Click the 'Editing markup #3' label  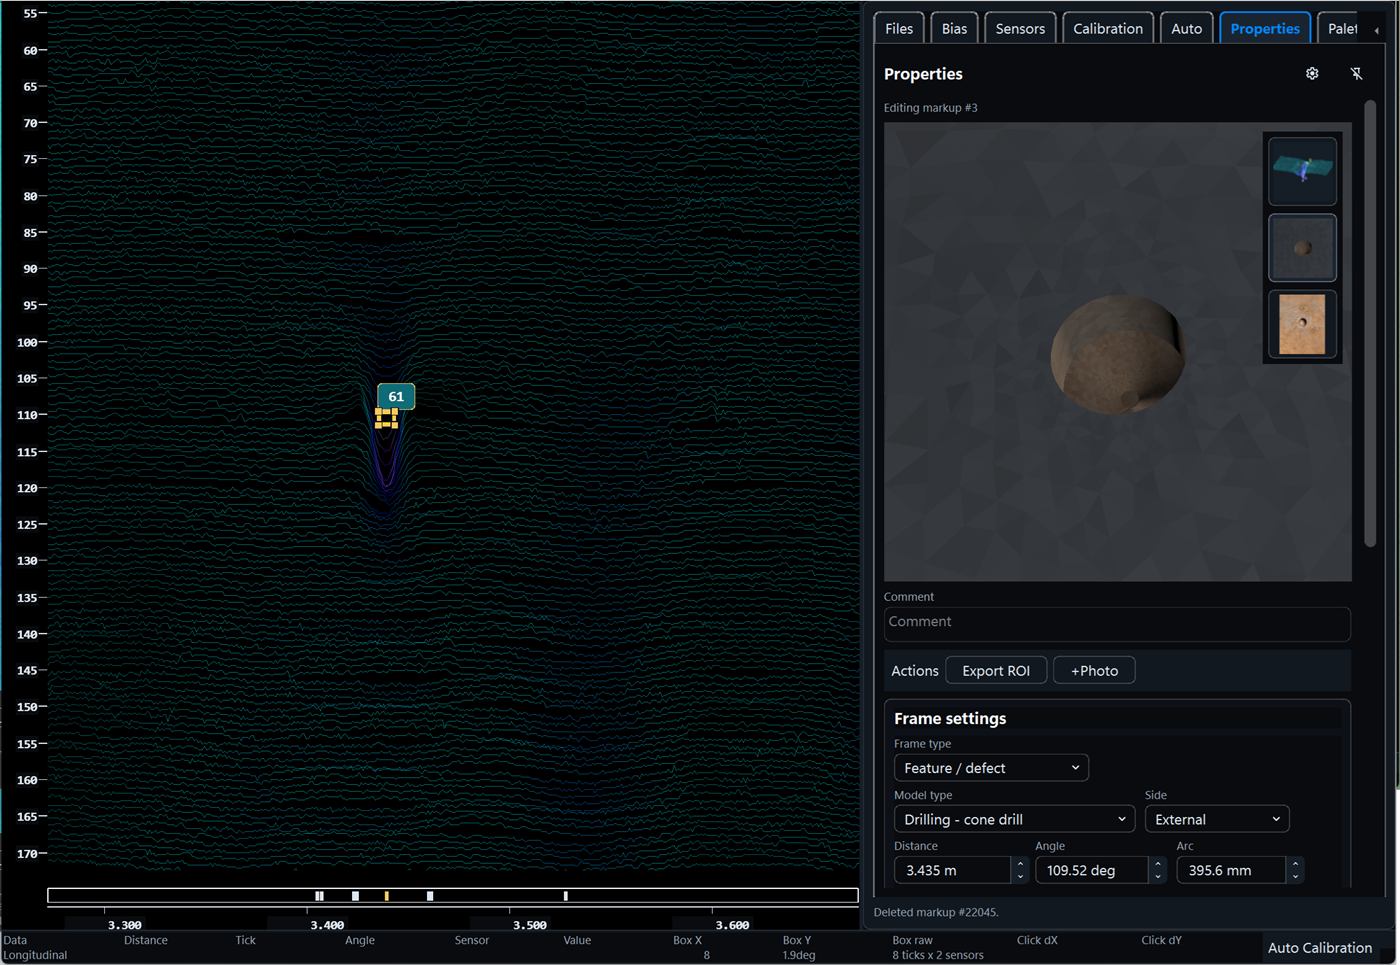[x=930, y=108]
